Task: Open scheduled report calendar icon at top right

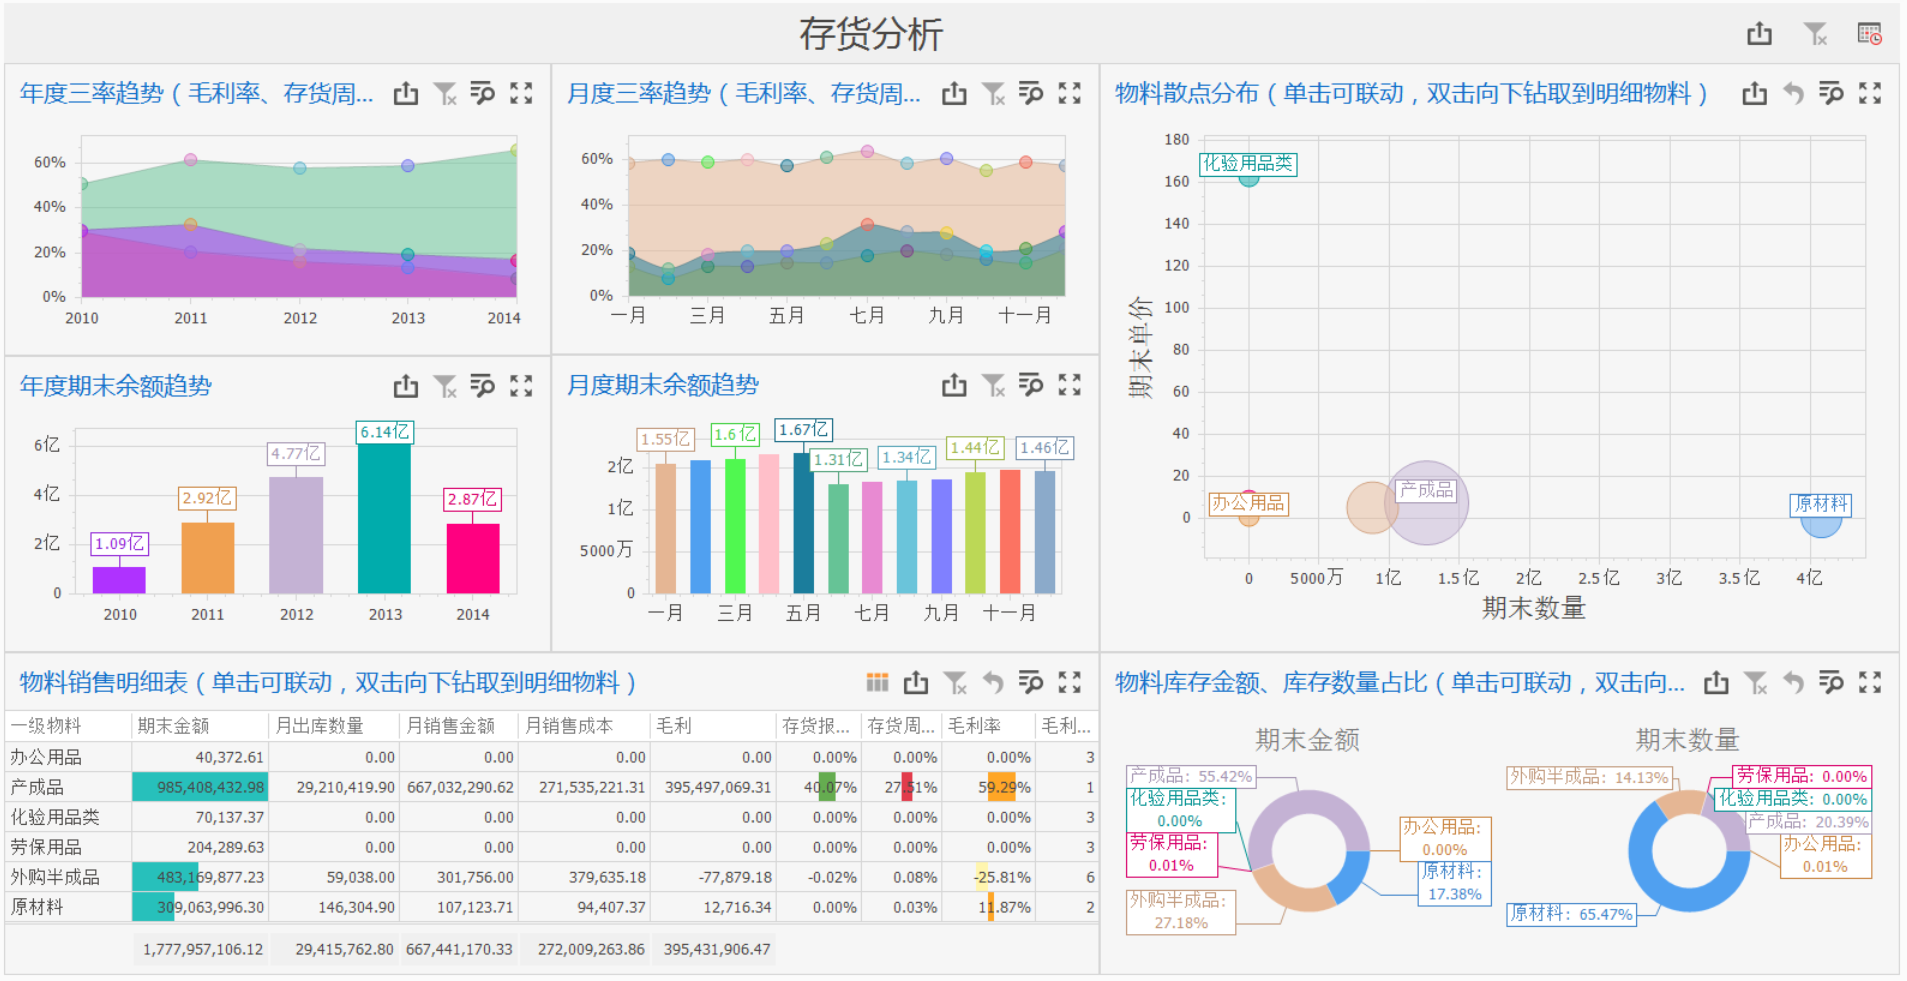Action: pyautogui.click(x=1869, y=33)
